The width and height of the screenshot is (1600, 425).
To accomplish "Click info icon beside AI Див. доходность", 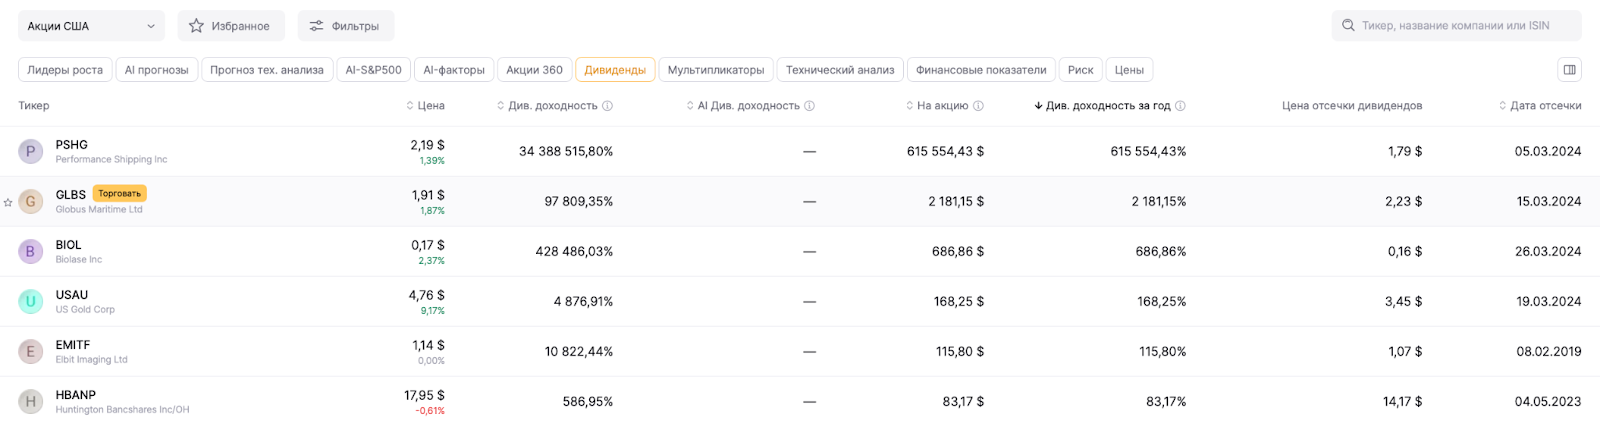I will [810, 106].
